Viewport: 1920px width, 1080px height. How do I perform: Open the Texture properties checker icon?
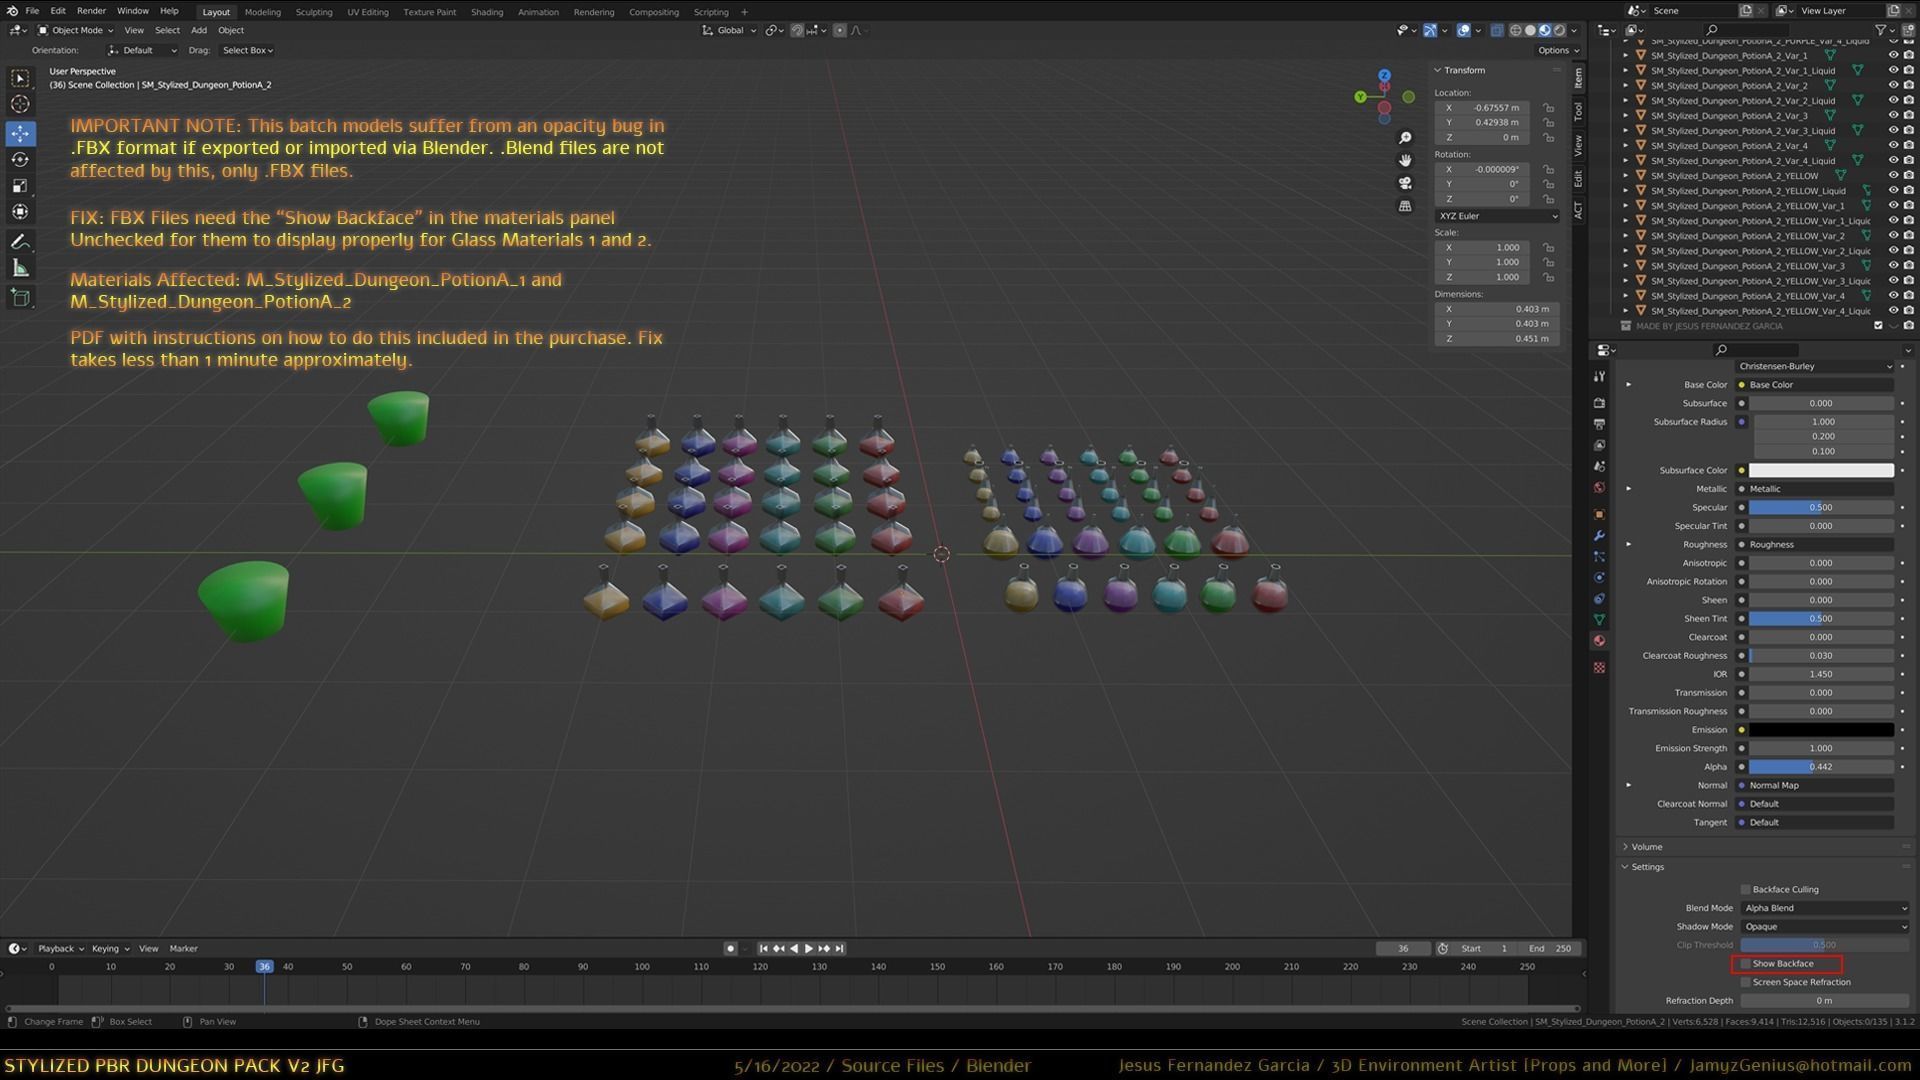pos(1599,667)
